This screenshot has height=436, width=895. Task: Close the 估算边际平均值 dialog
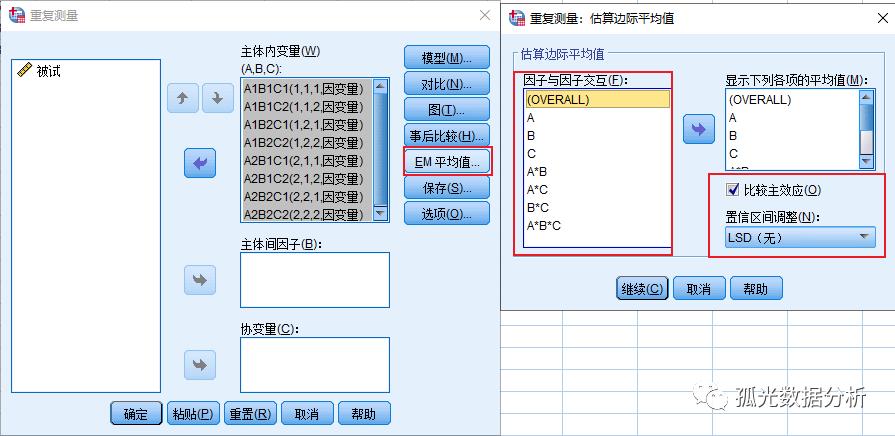coord(882,18)
